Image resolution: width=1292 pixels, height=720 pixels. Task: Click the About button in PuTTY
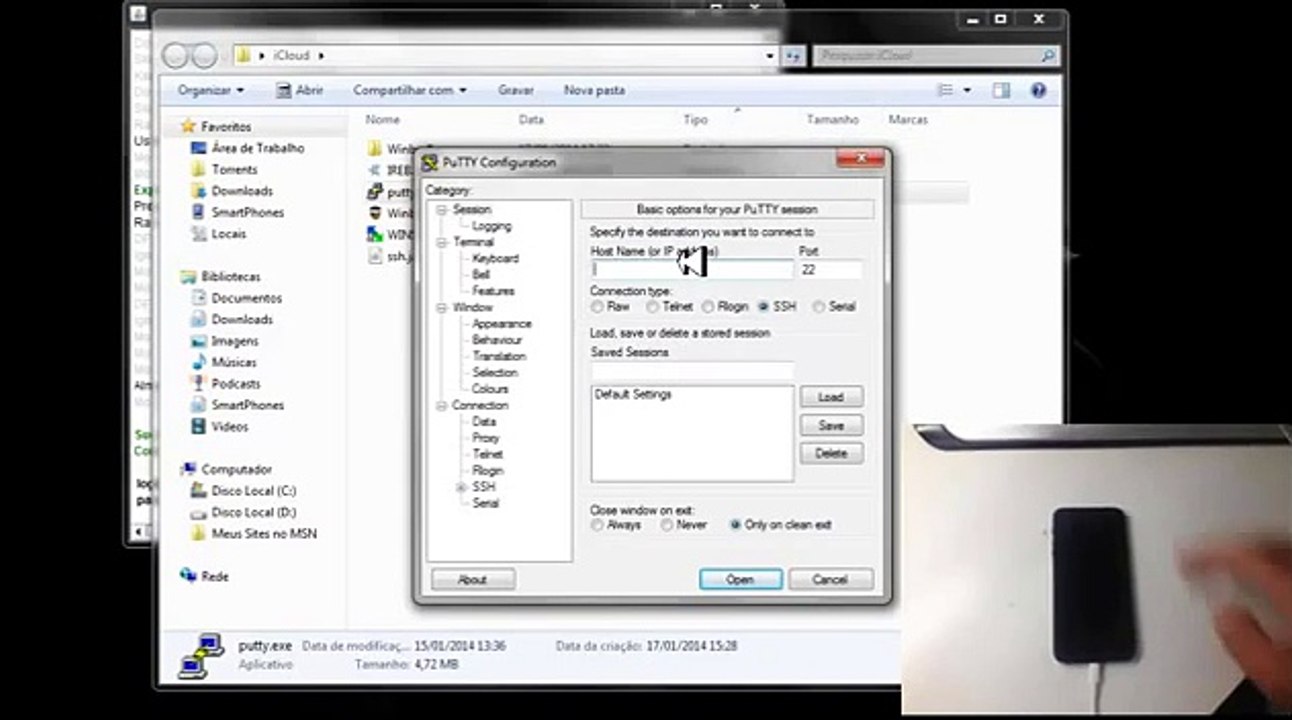[x=472, y=580]
